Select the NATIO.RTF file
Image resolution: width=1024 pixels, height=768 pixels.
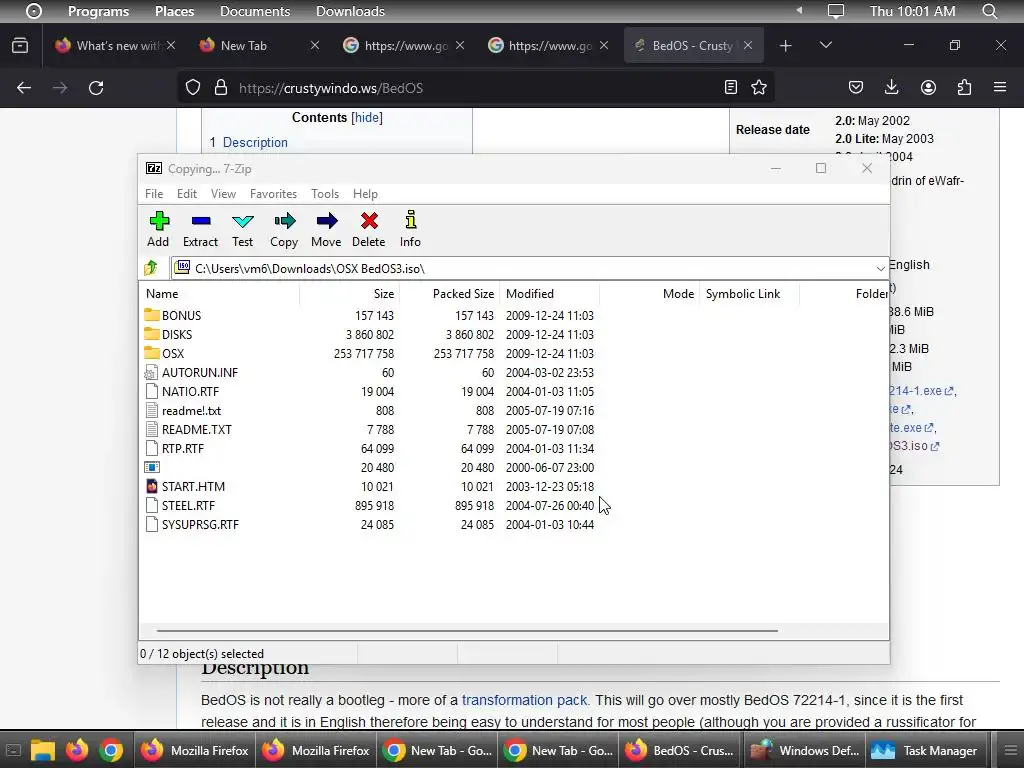point(189,392)
